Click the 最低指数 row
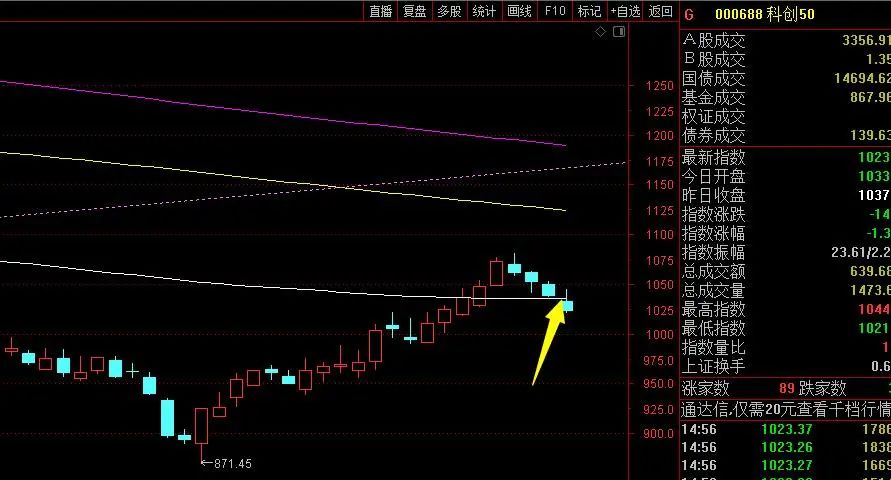The height and width of the screenshot is (480, 891). click(786, 328)
